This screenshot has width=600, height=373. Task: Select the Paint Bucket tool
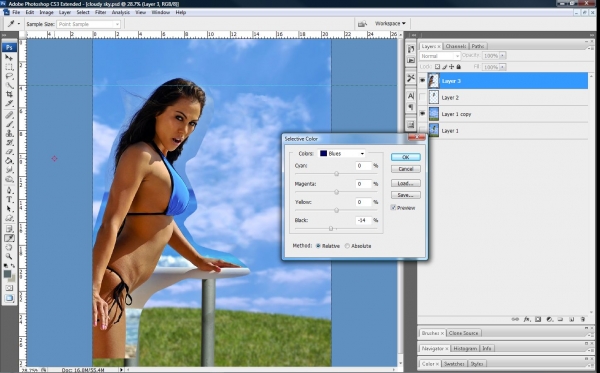9,161
